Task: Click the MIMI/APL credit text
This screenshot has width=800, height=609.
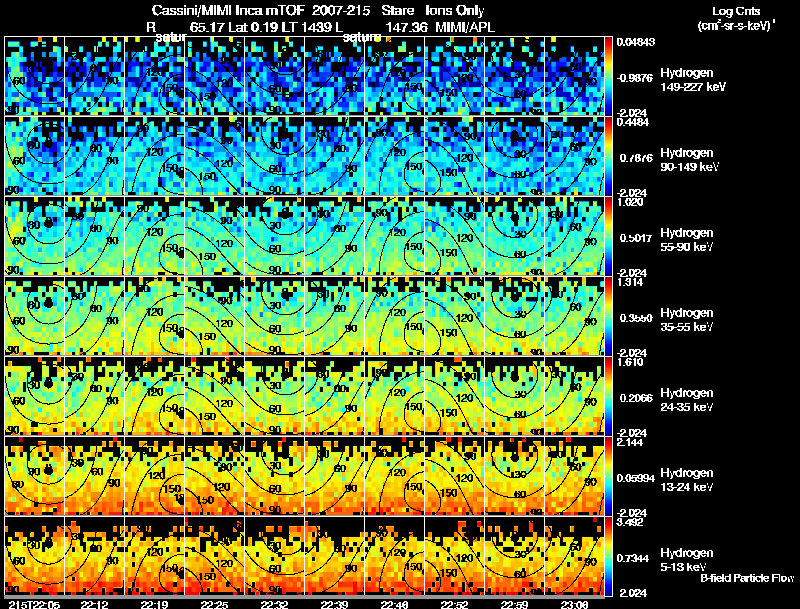Action: pos(465,27)
